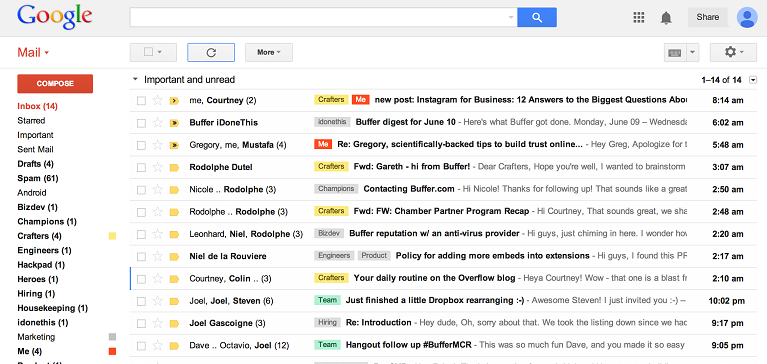Open the Spam (61) folder

coord(38,178)
